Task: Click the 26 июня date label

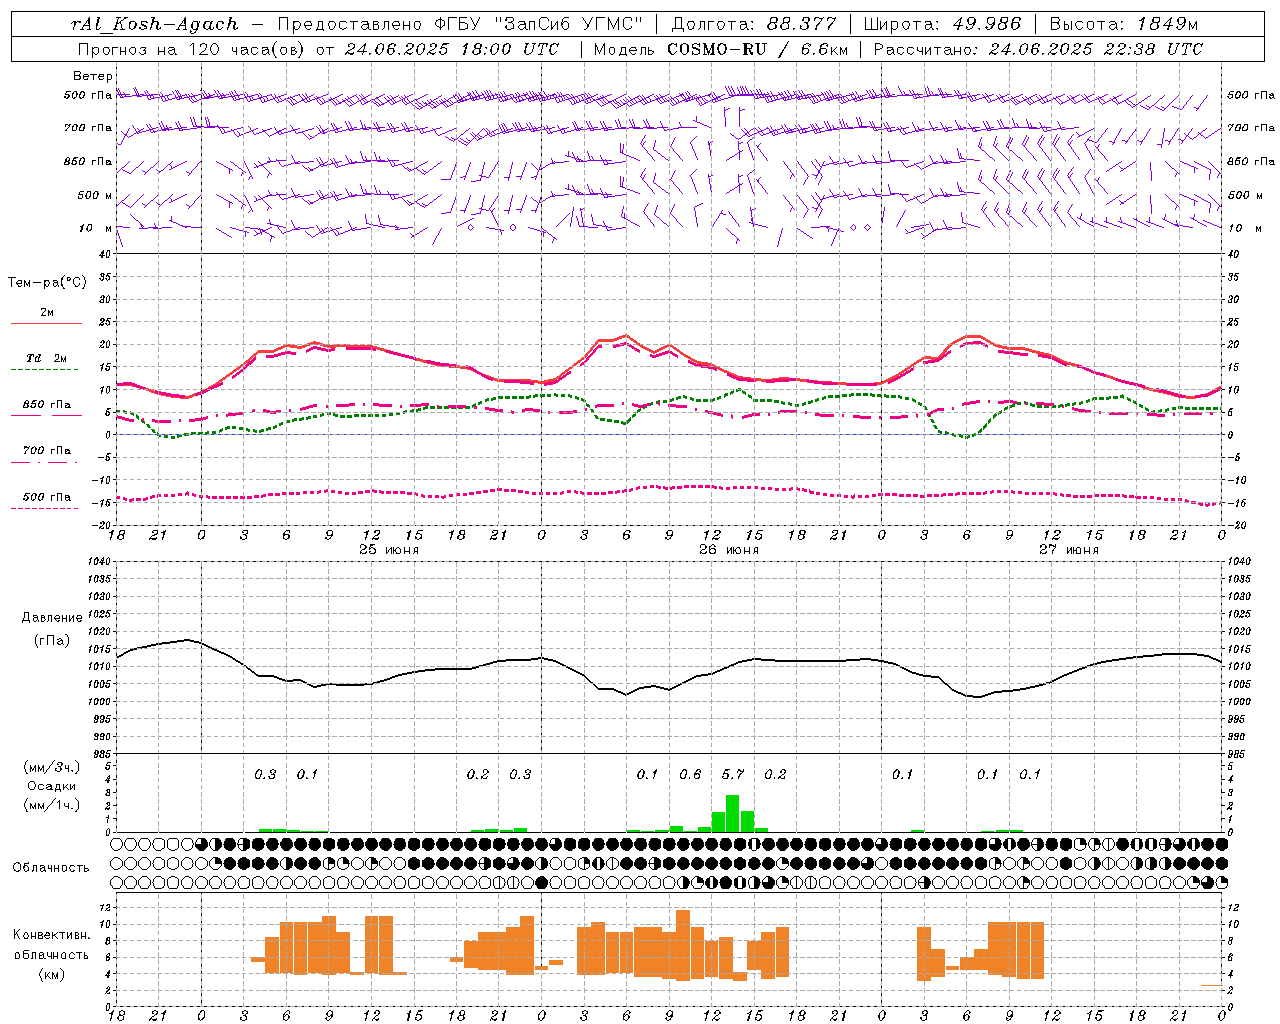Action: click(729, 550)
